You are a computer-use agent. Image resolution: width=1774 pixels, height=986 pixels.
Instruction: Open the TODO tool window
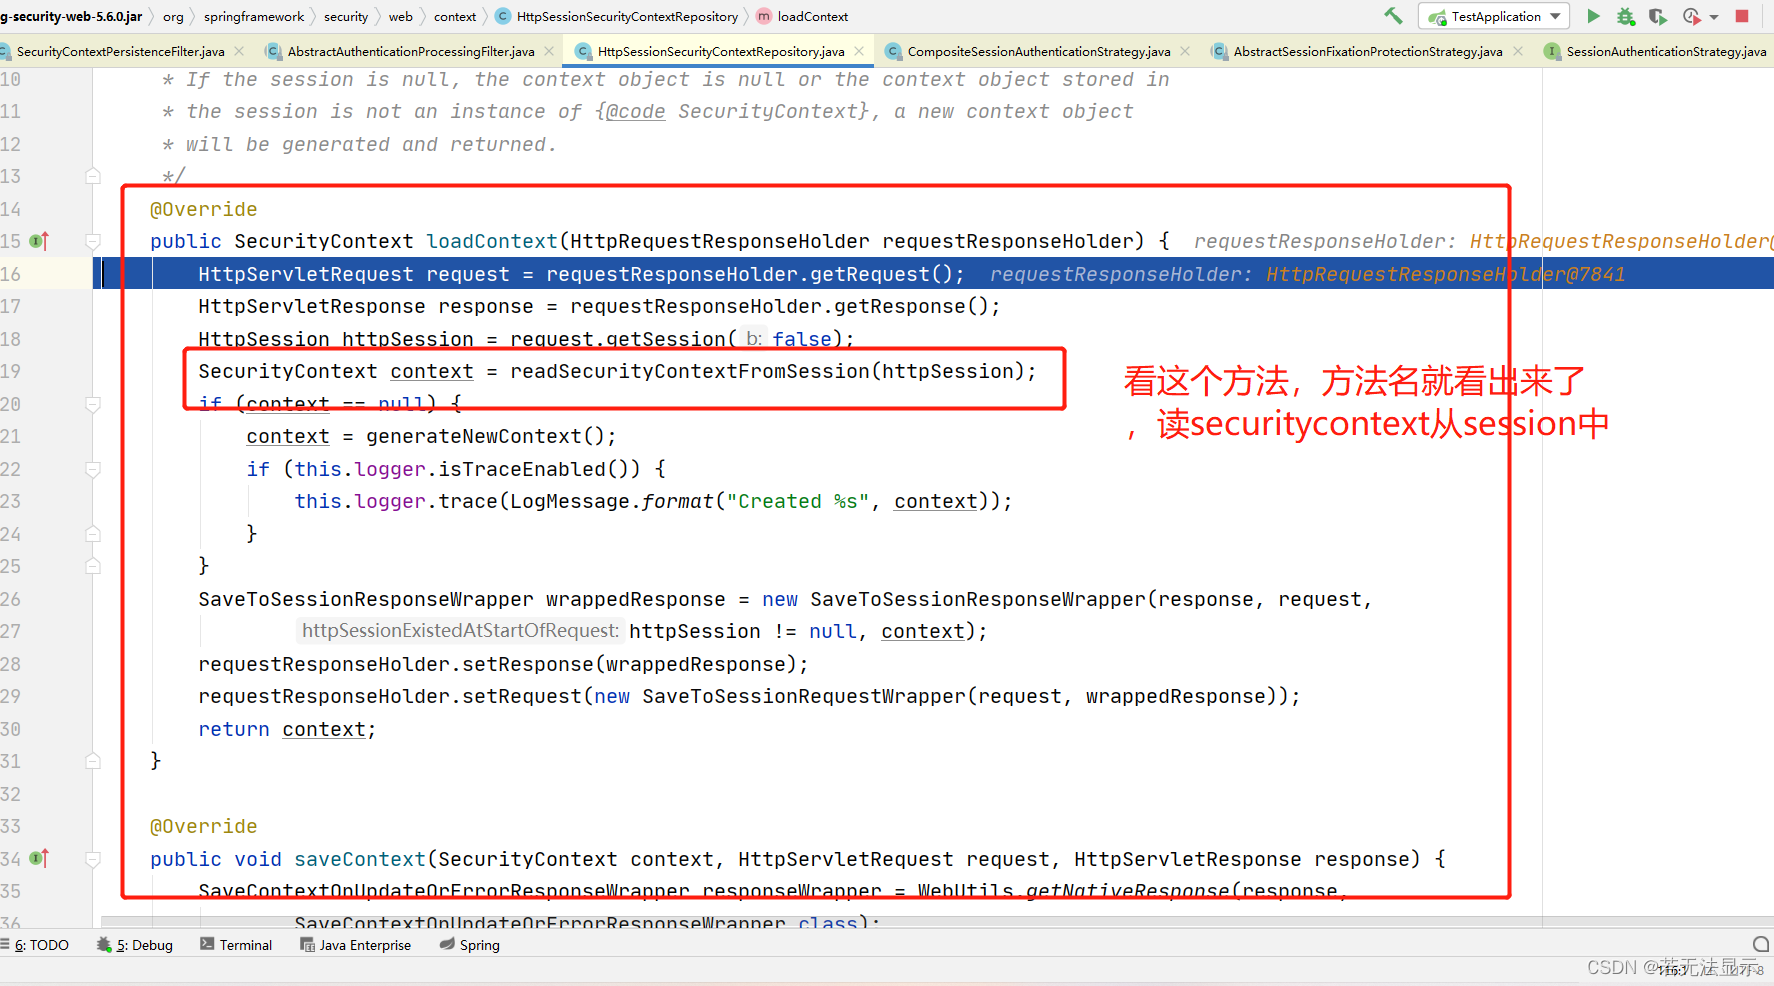35,945
